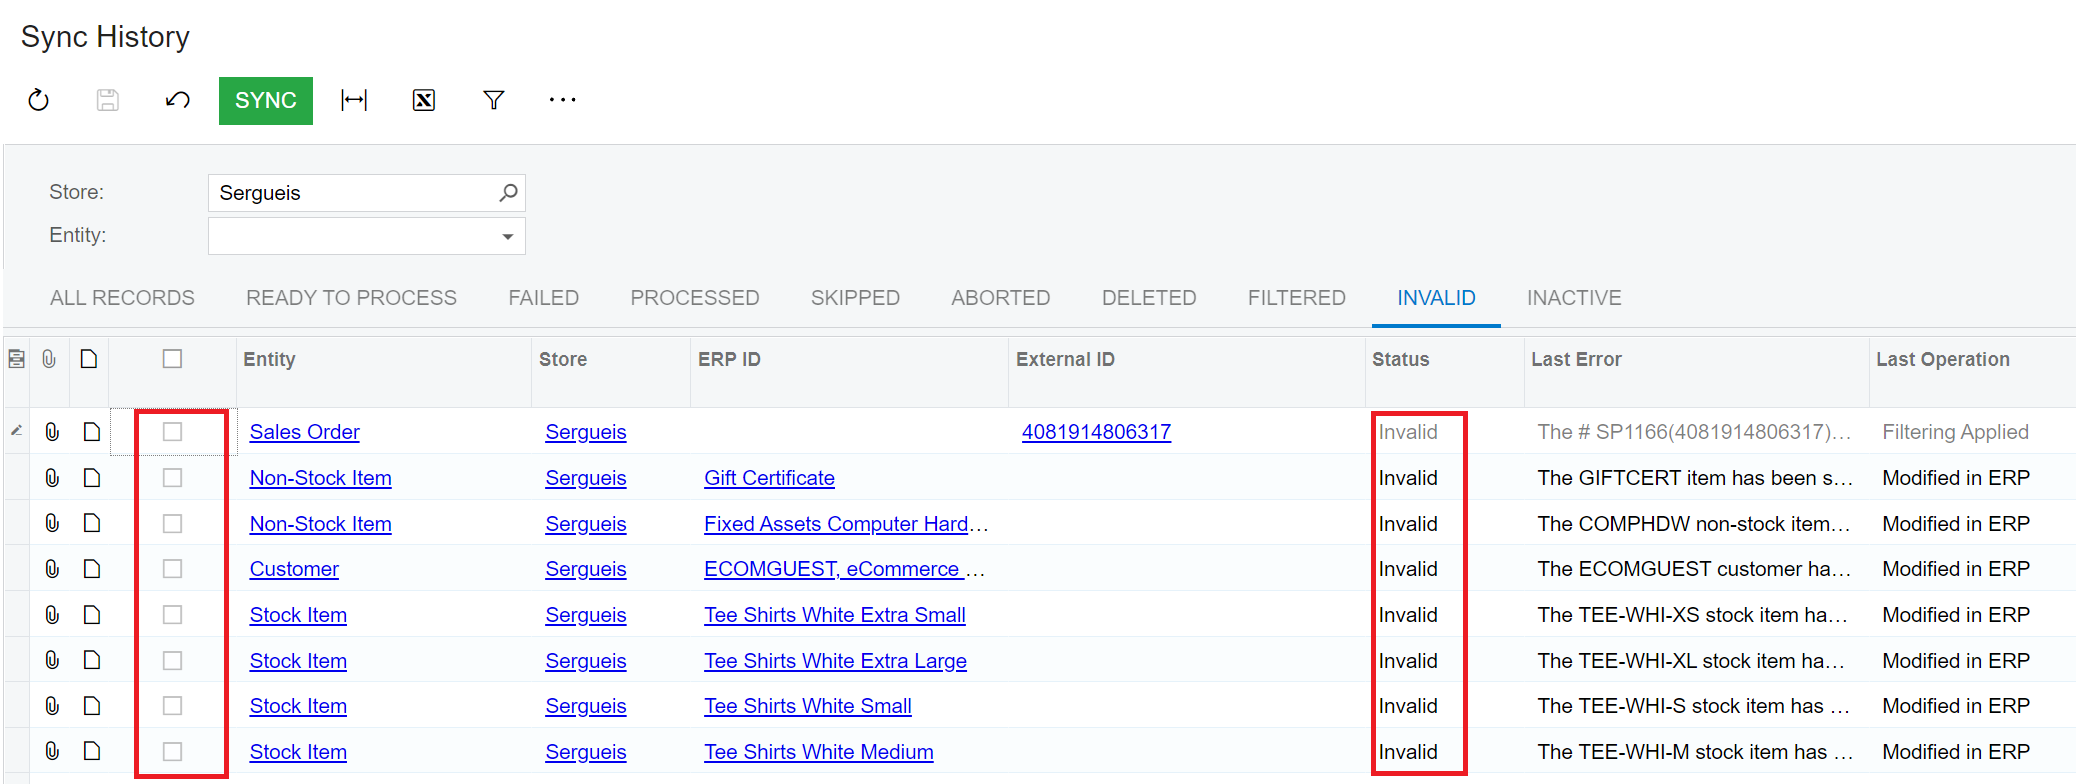Check the Sales Order row checkbox
This screenshot has height=784, width=2076.
172,432
